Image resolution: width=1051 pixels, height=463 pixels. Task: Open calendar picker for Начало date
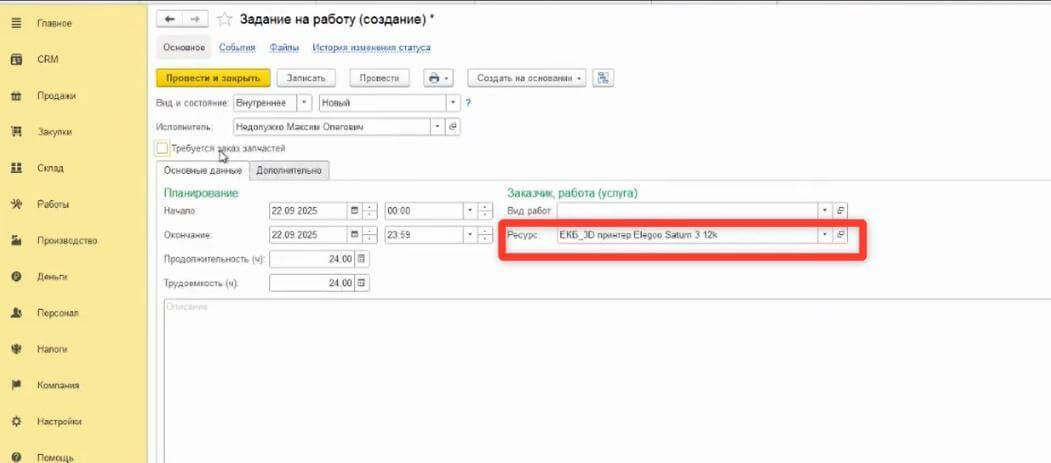point(354,211)
